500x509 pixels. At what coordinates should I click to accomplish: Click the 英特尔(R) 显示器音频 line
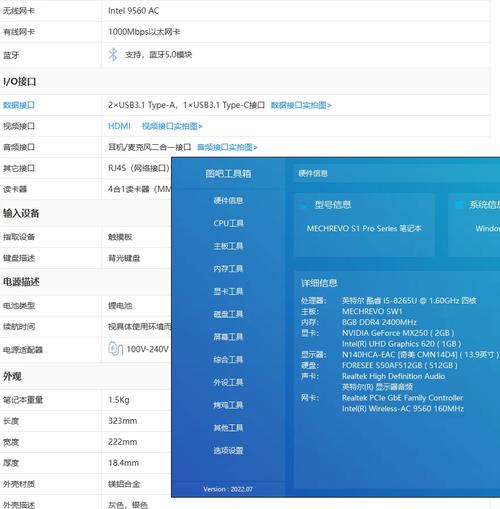377,387
